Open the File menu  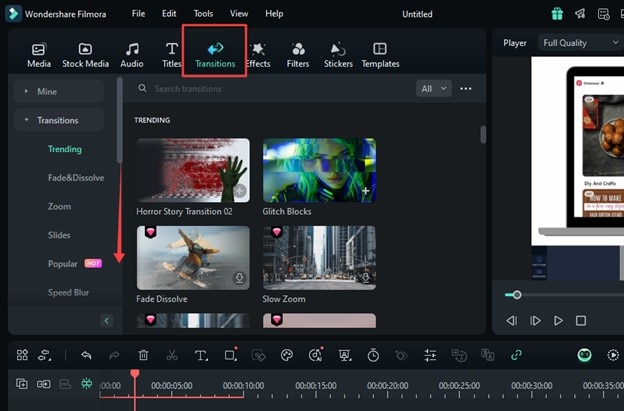pos(138,14)
